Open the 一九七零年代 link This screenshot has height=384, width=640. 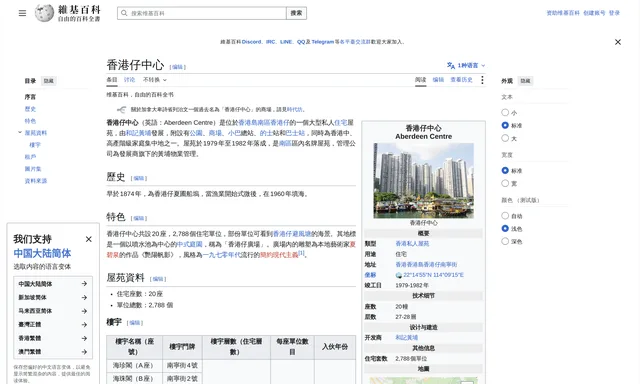(x=222, y=255)
